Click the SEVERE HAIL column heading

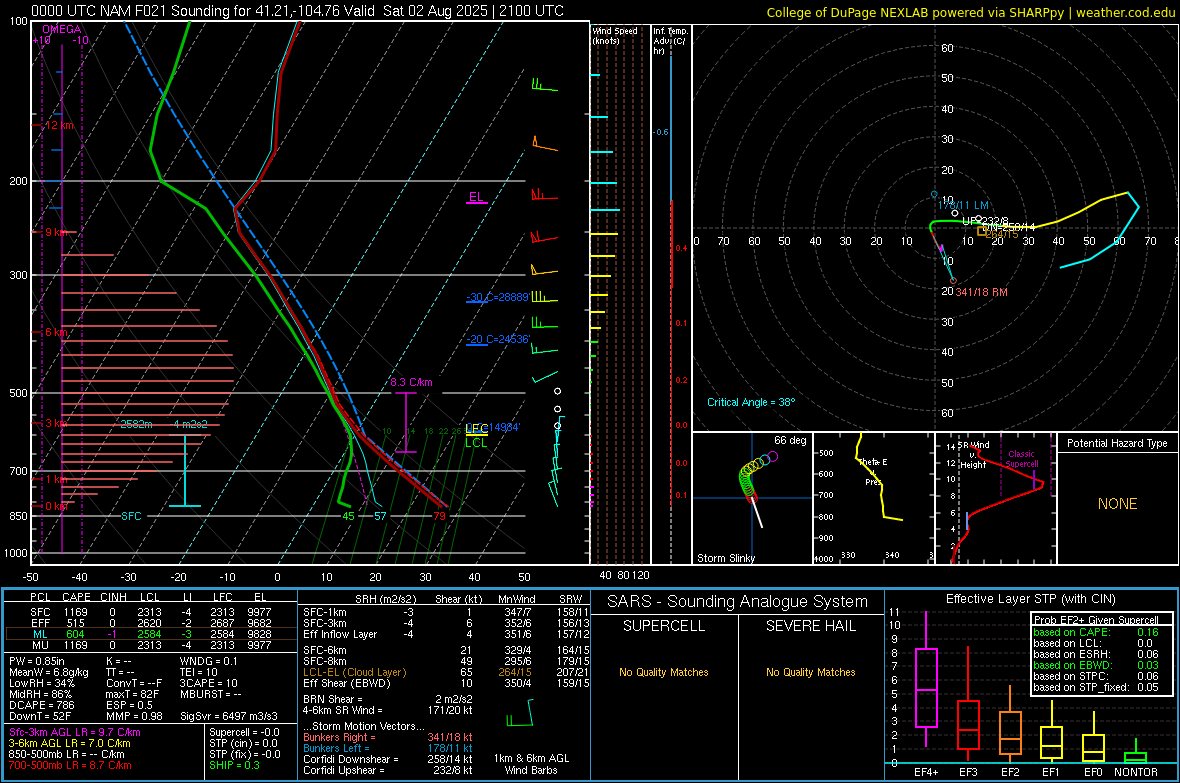810,626
